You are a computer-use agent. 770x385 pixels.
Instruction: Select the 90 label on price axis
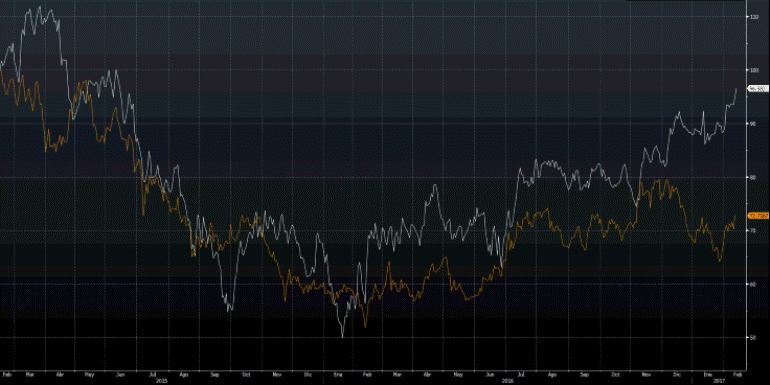coord(752,123)
